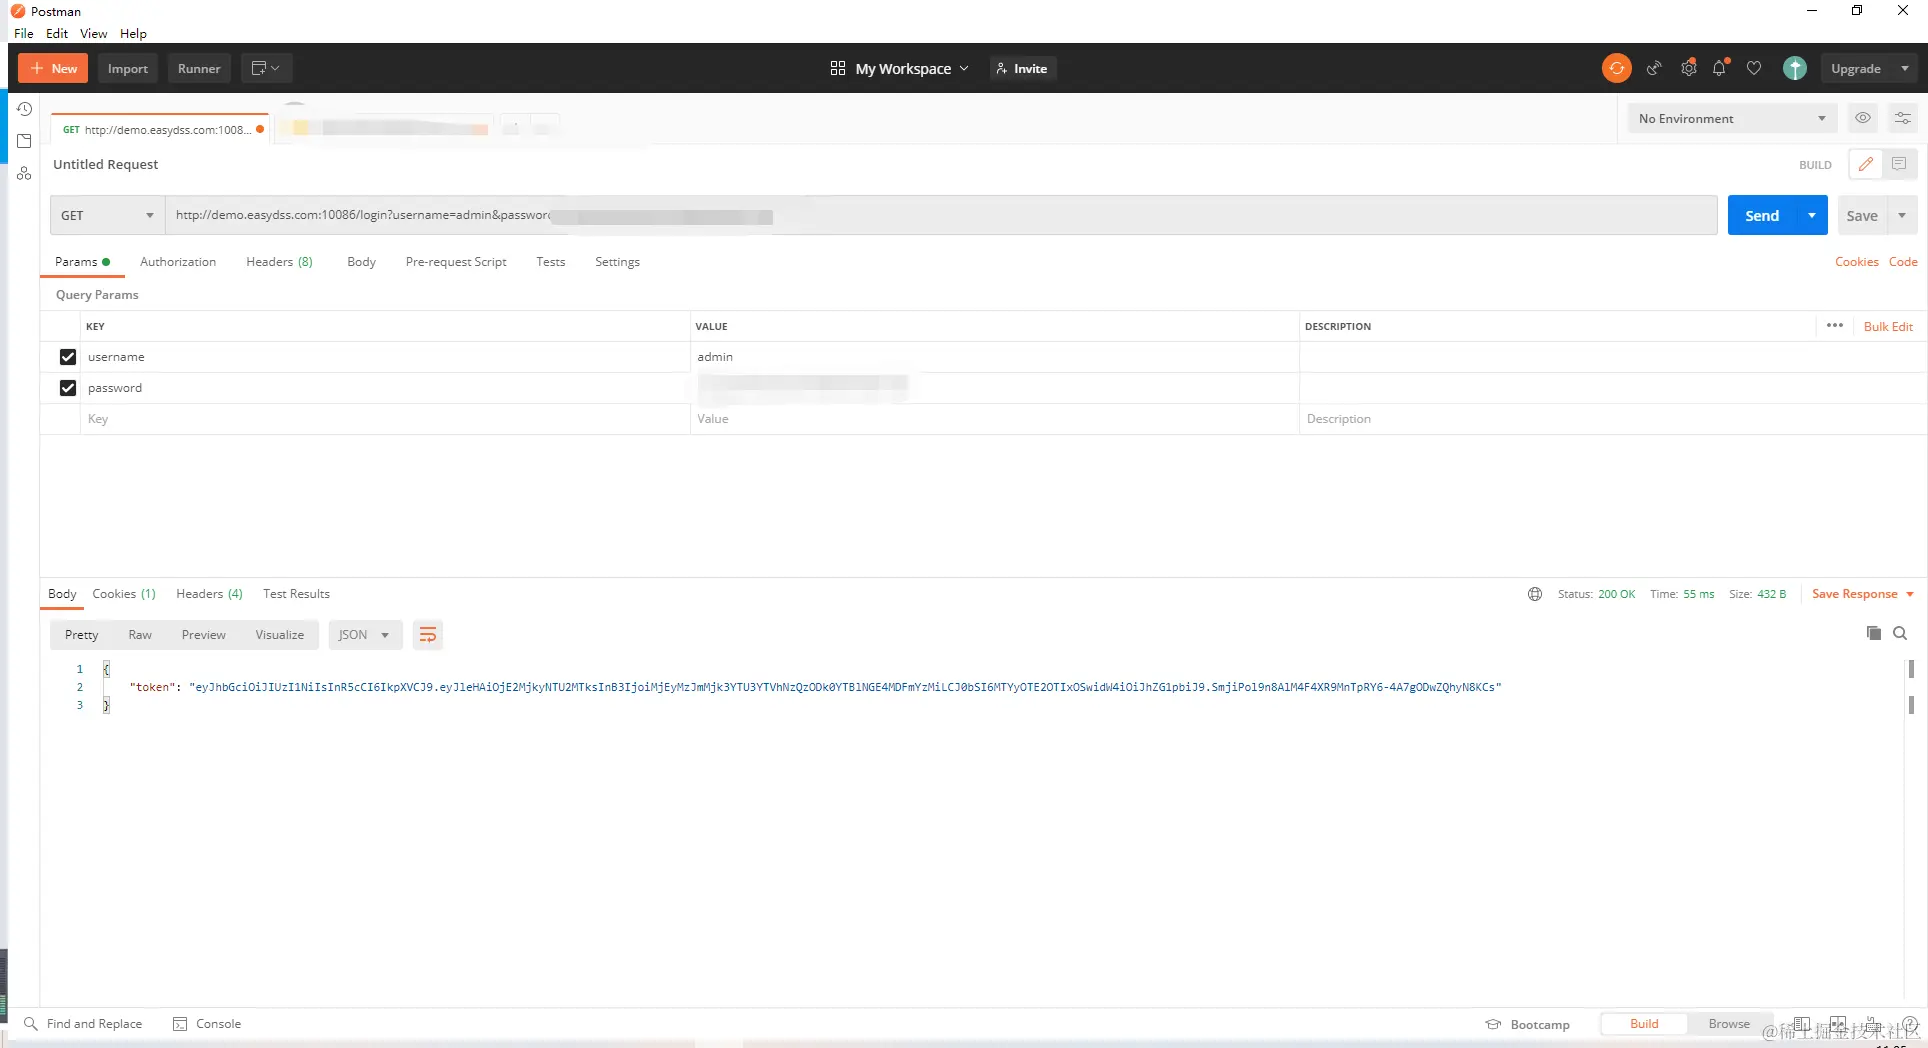Open the History sidebar icon

[24, 108]
